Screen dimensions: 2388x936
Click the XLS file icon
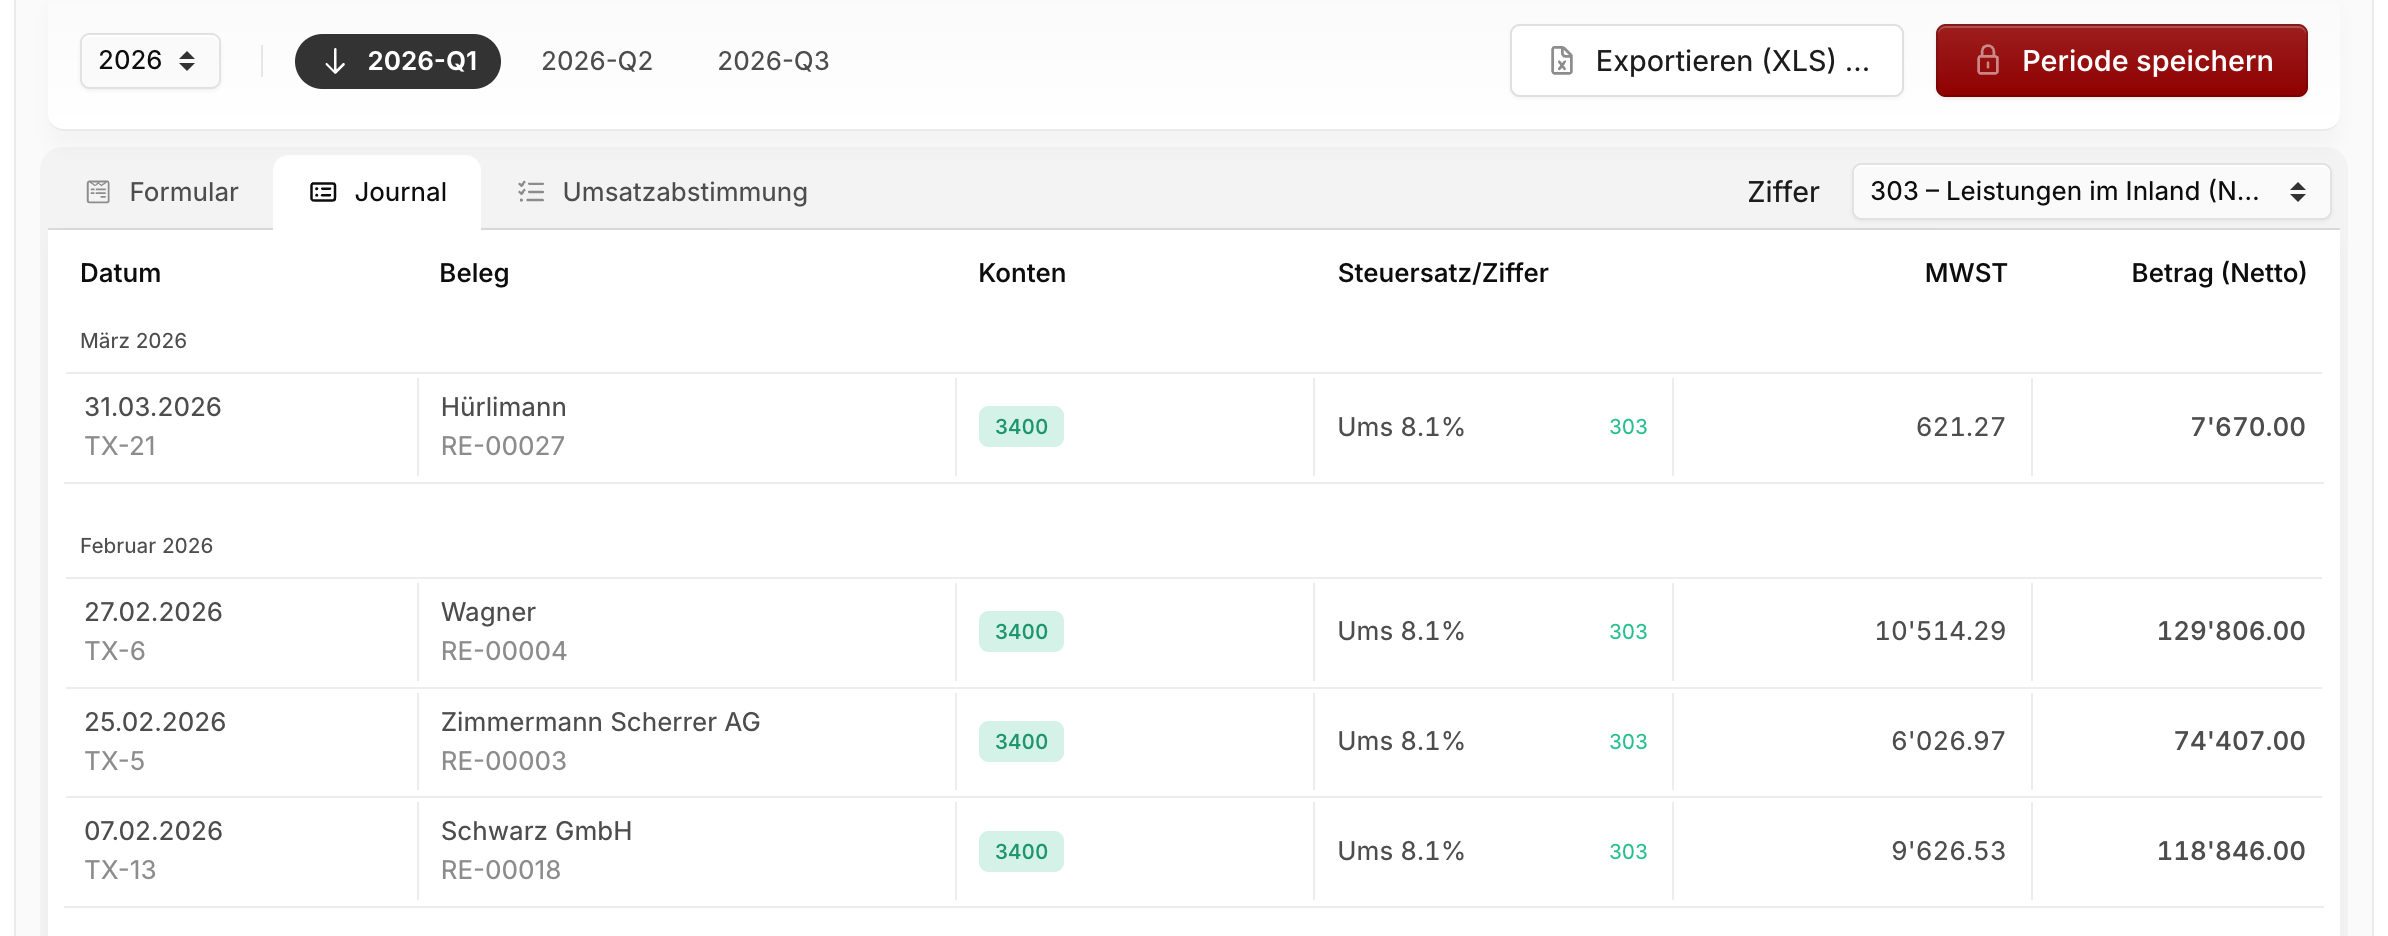(1562, 61)
